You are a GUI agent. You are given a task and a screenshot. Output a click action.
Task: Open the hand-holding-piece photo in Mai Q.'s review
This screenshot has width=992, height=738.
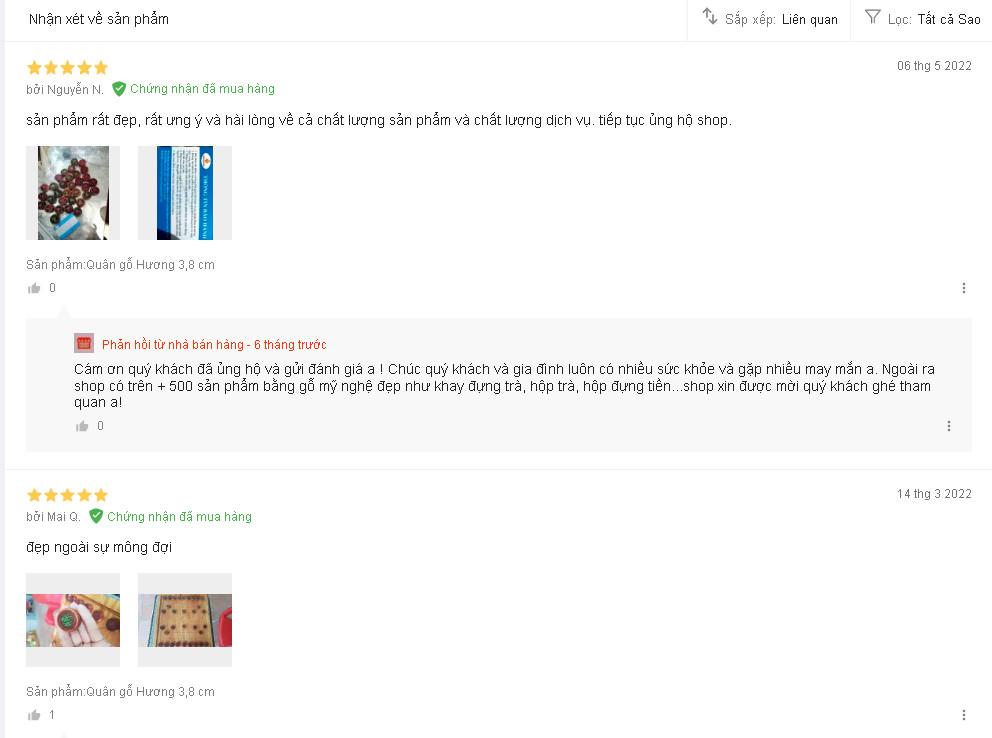point(73,620)
